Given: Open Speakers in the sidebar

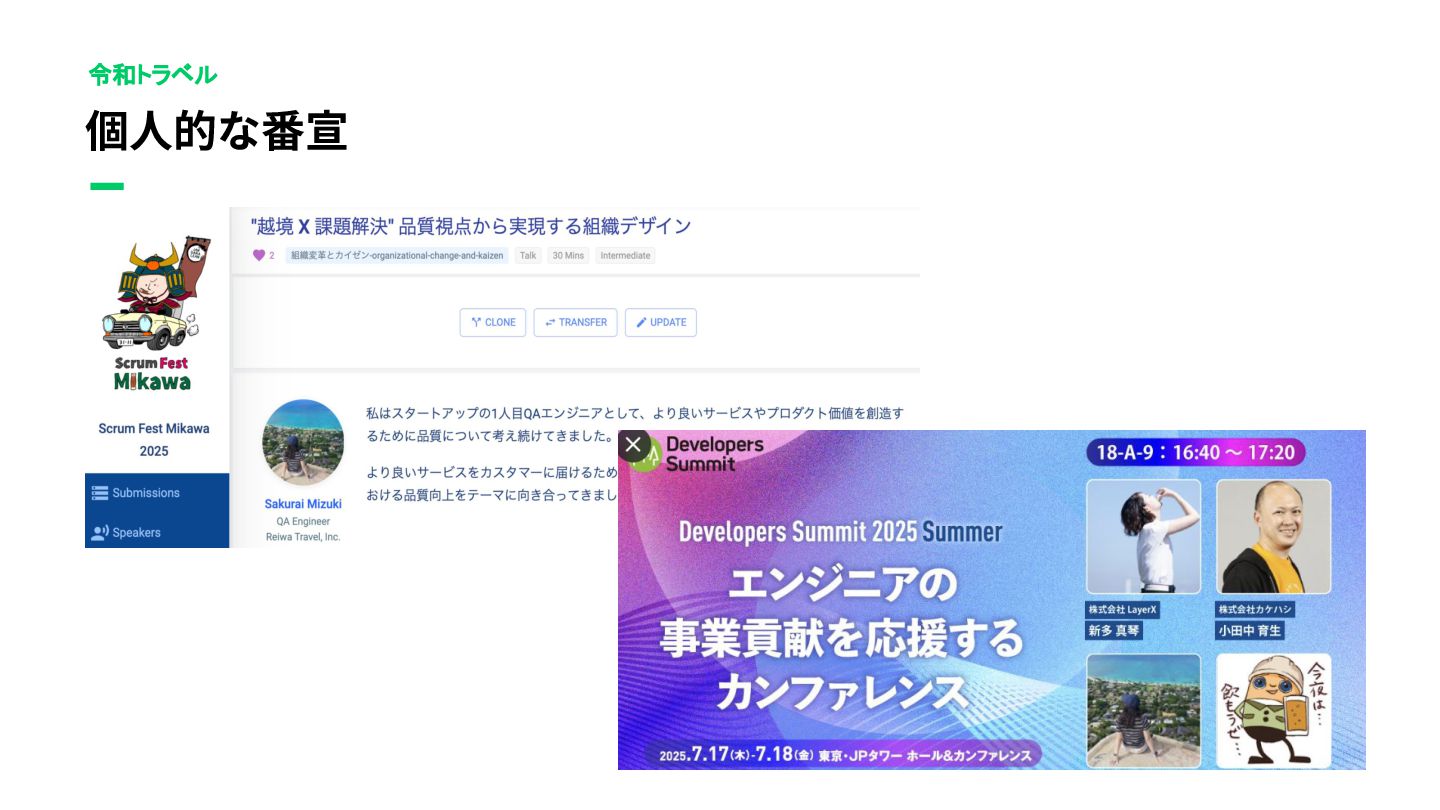Looking at the screenshot, I should (x=157, y=532).
